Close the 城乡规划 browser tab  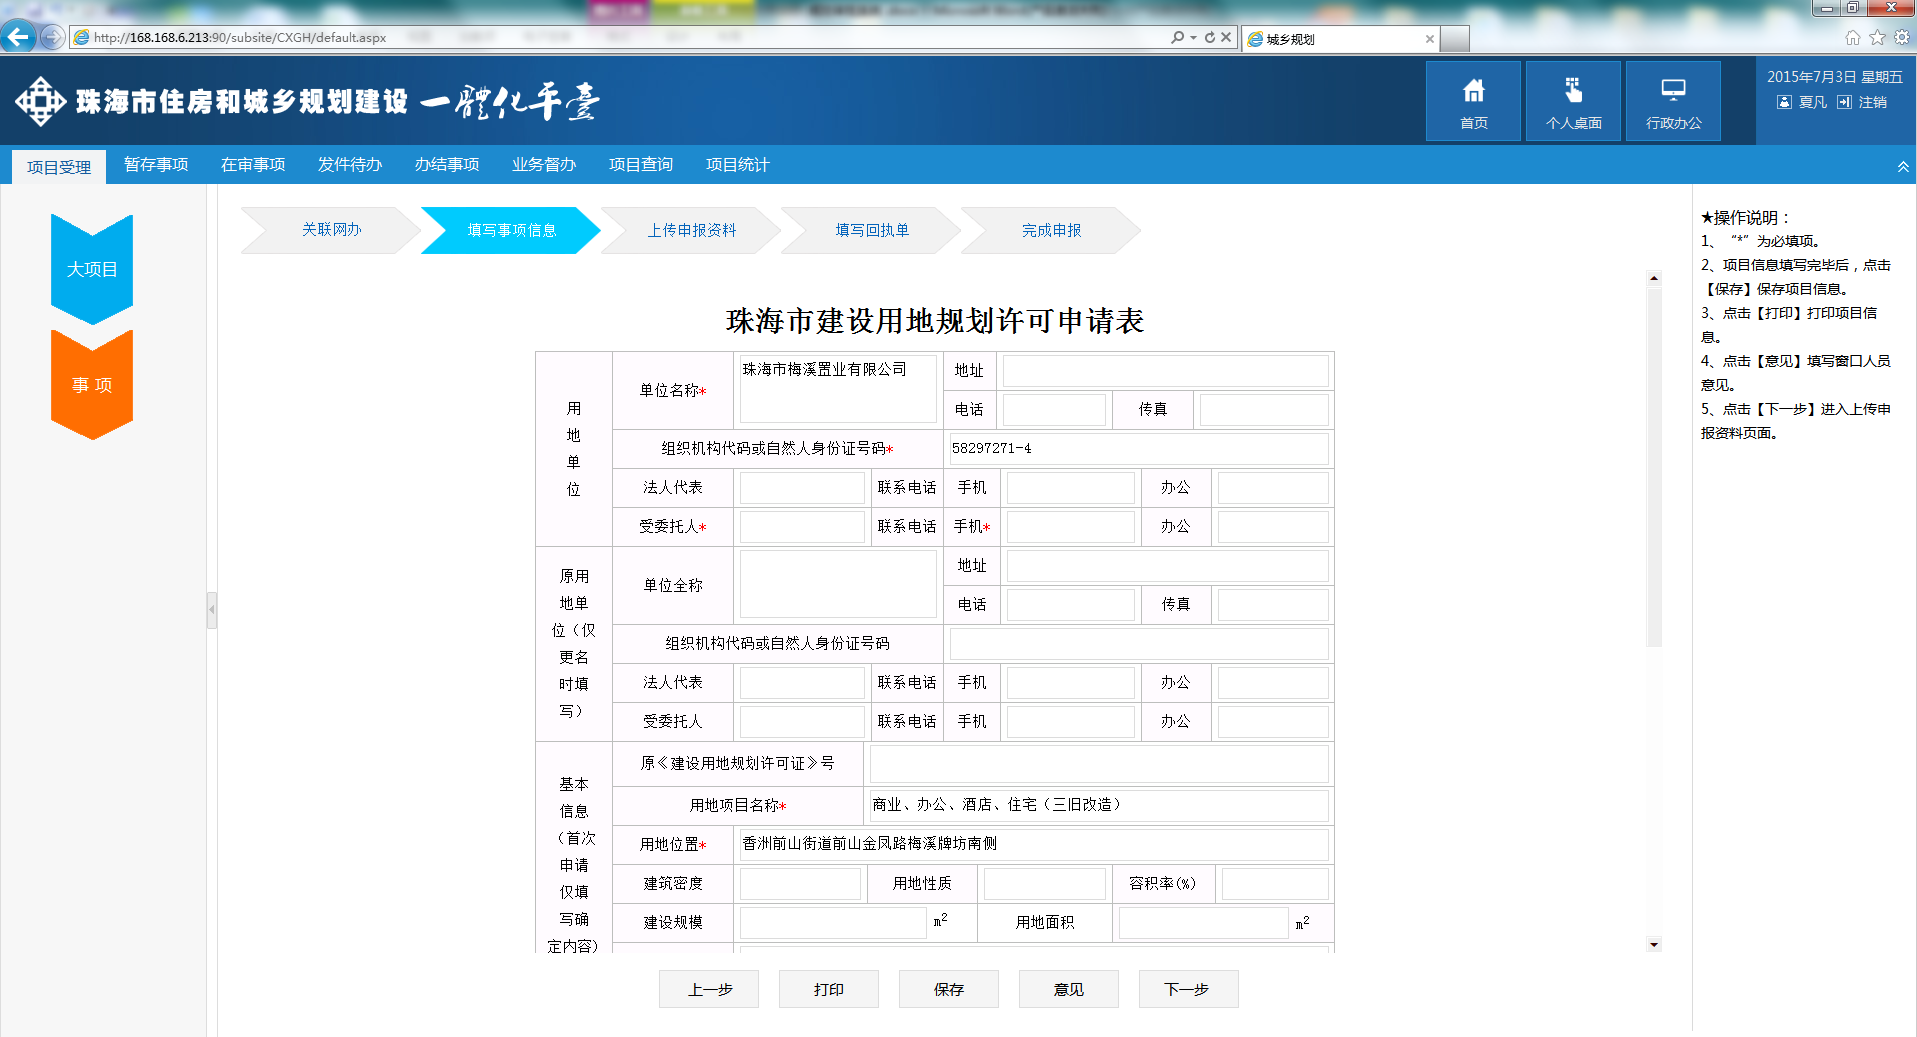coord(1429,39)
